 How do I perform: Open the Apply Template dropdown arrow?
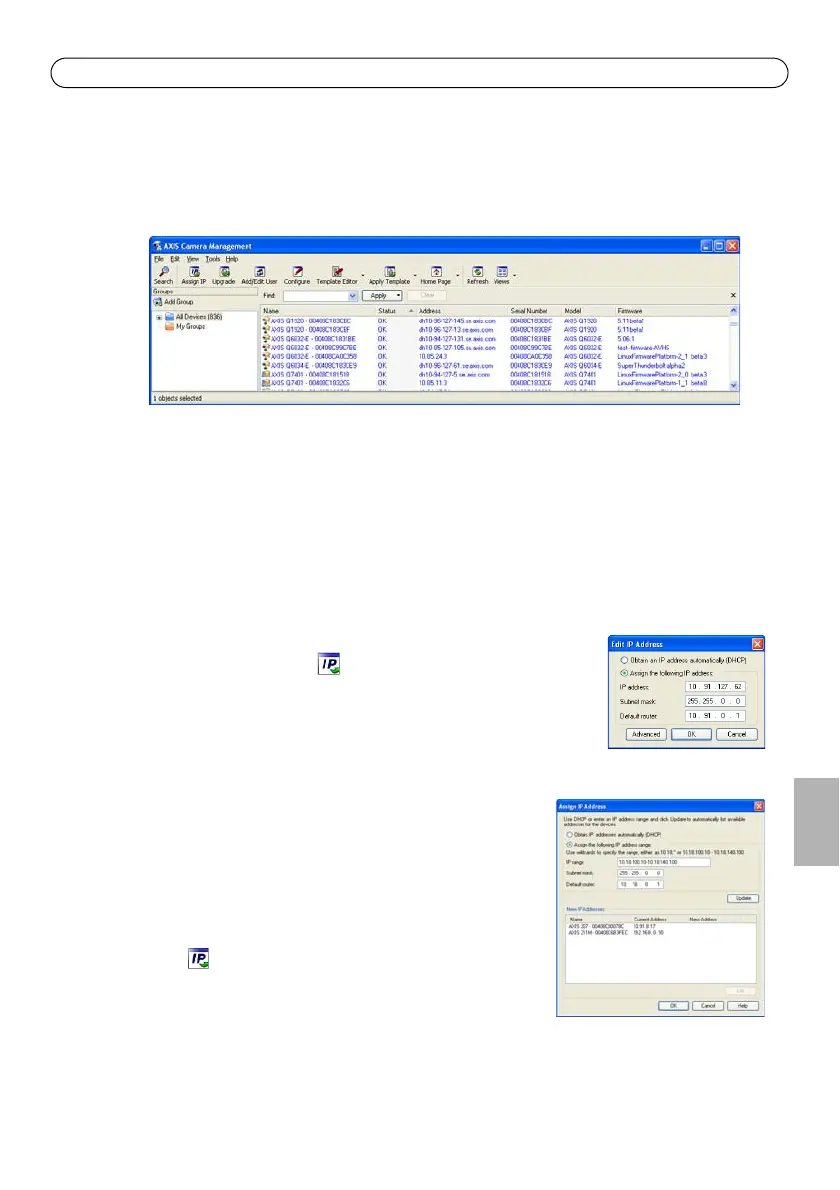tap(415, 275)
